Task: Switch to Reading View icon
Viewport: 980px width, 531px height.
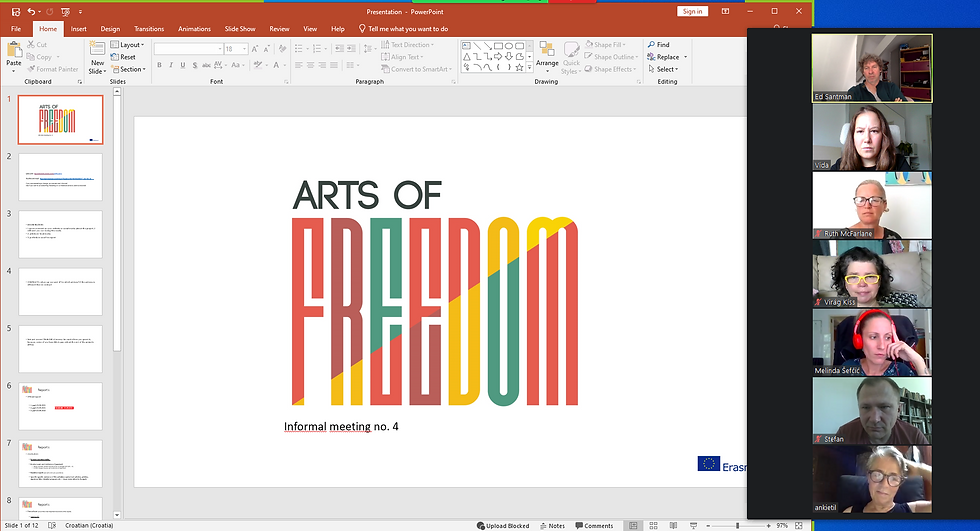Action: (673, 526)
